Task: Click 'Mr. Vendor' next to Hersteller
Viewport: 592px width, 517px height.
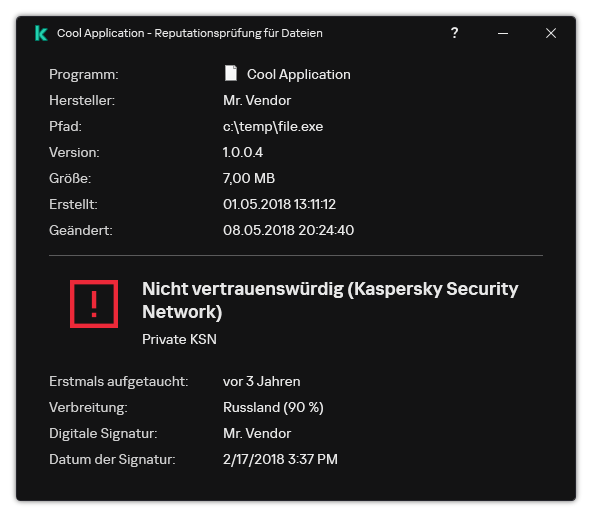Action: [x=257, y=100]
